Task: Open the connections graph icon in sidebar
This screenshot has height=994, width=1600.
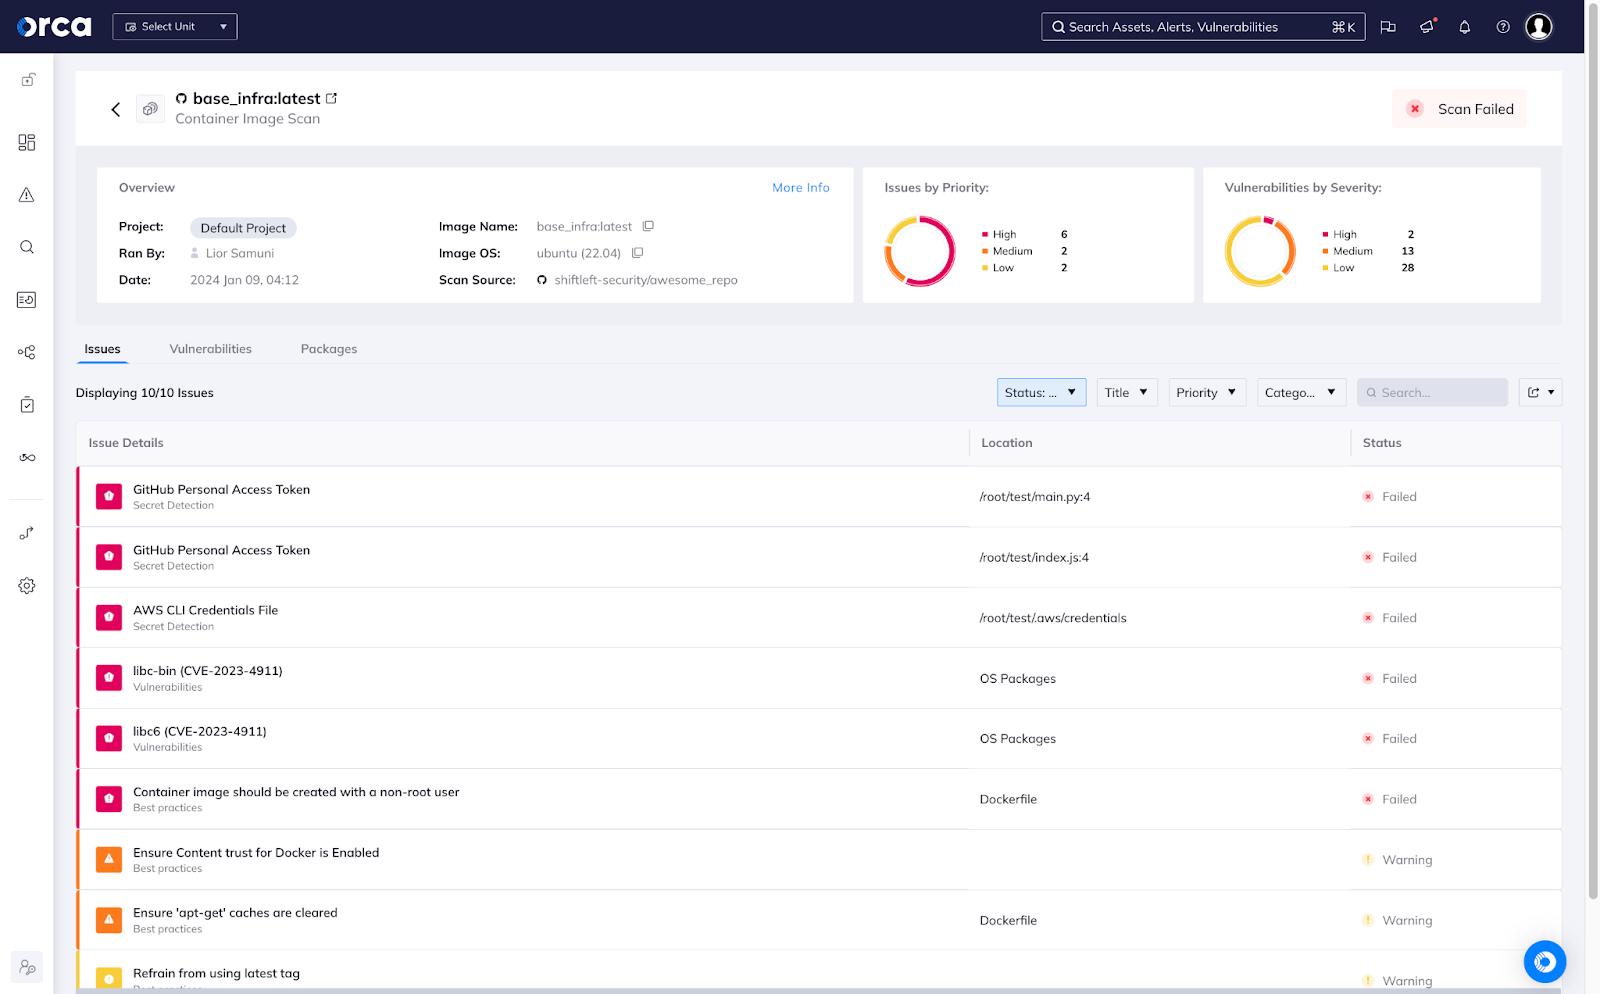Action: point(26,352)
